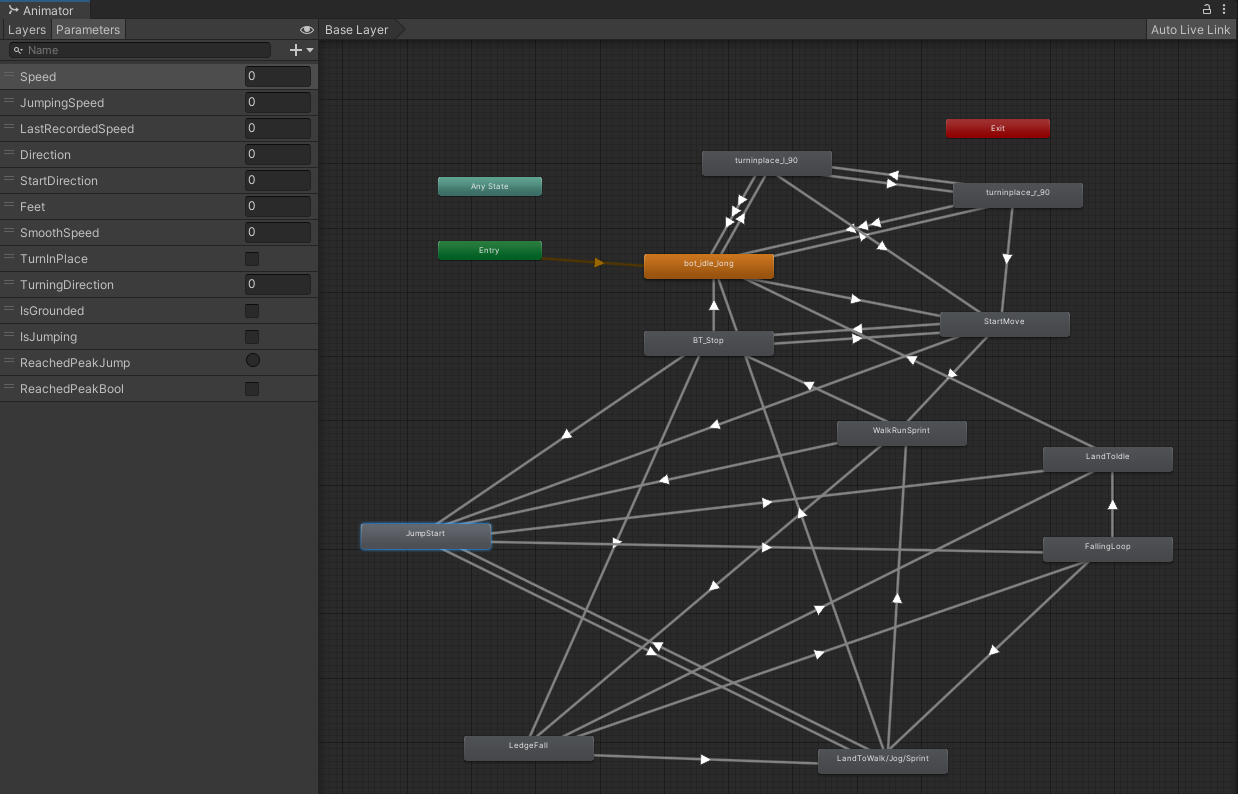
Task: Select the BT_Stop to bot_idle_long transition arrow
Action: point(714,305)
